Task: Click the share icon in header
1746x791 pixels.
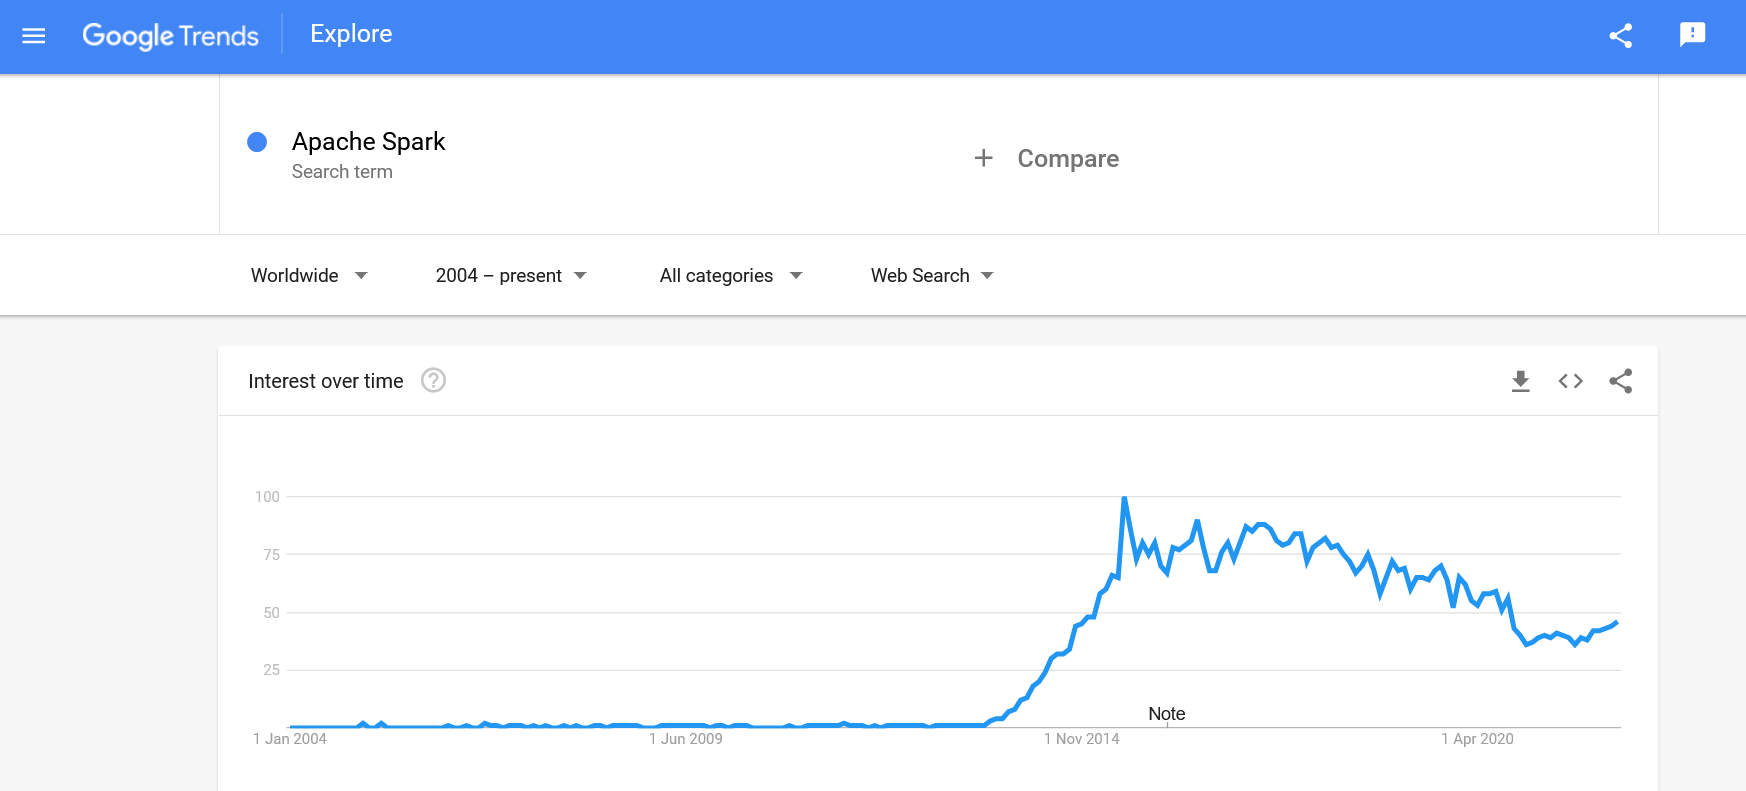Action: 1620,36
